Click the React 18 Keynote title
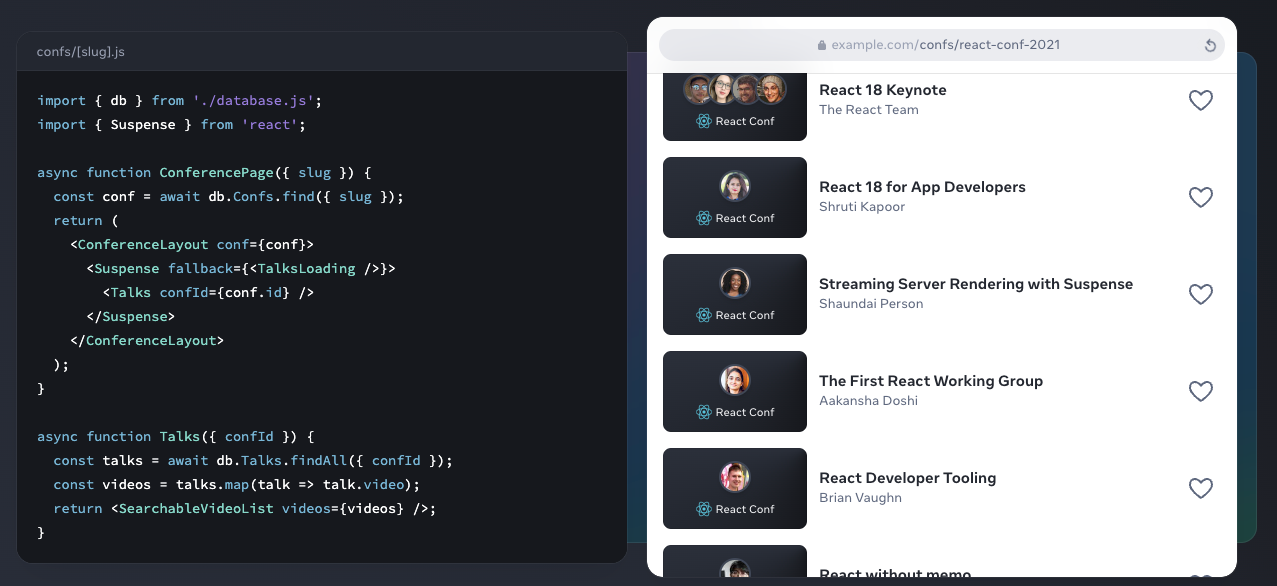The height and width of the screenshot is (586, 1277). tap(883, 90)
